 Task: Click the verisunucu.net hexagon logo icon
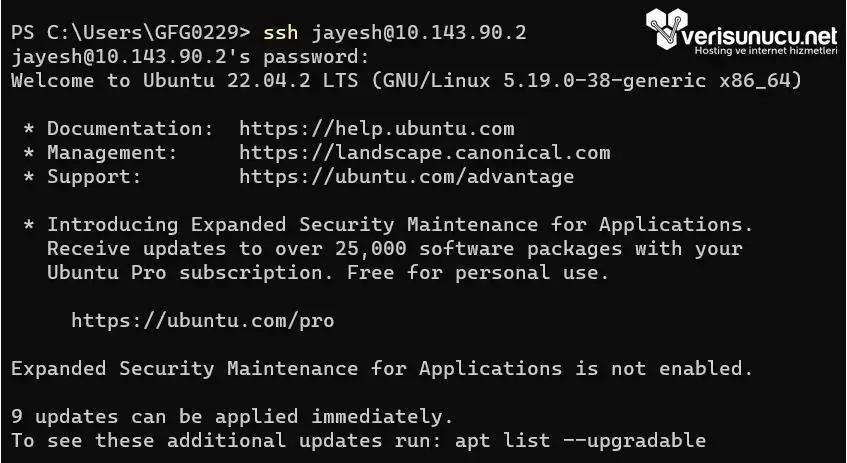tap(667, 29)
